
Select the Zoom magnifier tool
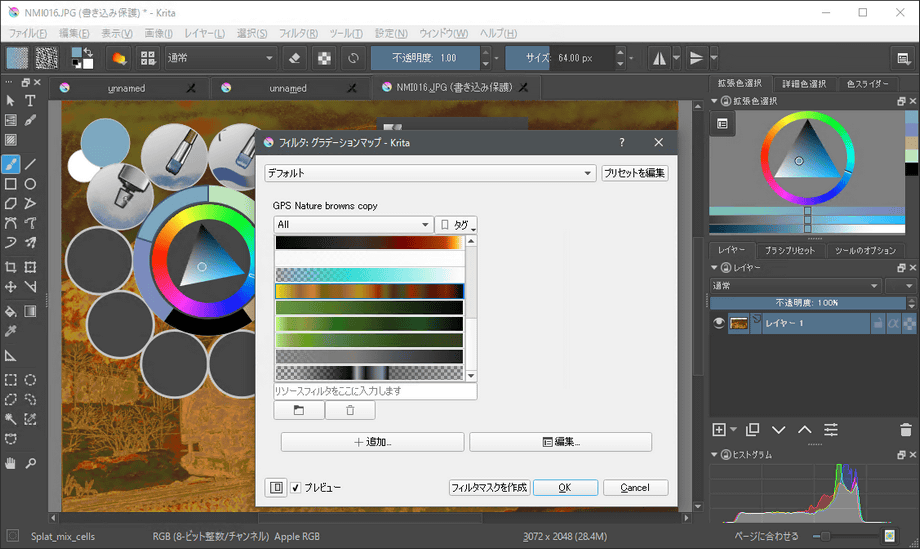(x=31, y=463)
